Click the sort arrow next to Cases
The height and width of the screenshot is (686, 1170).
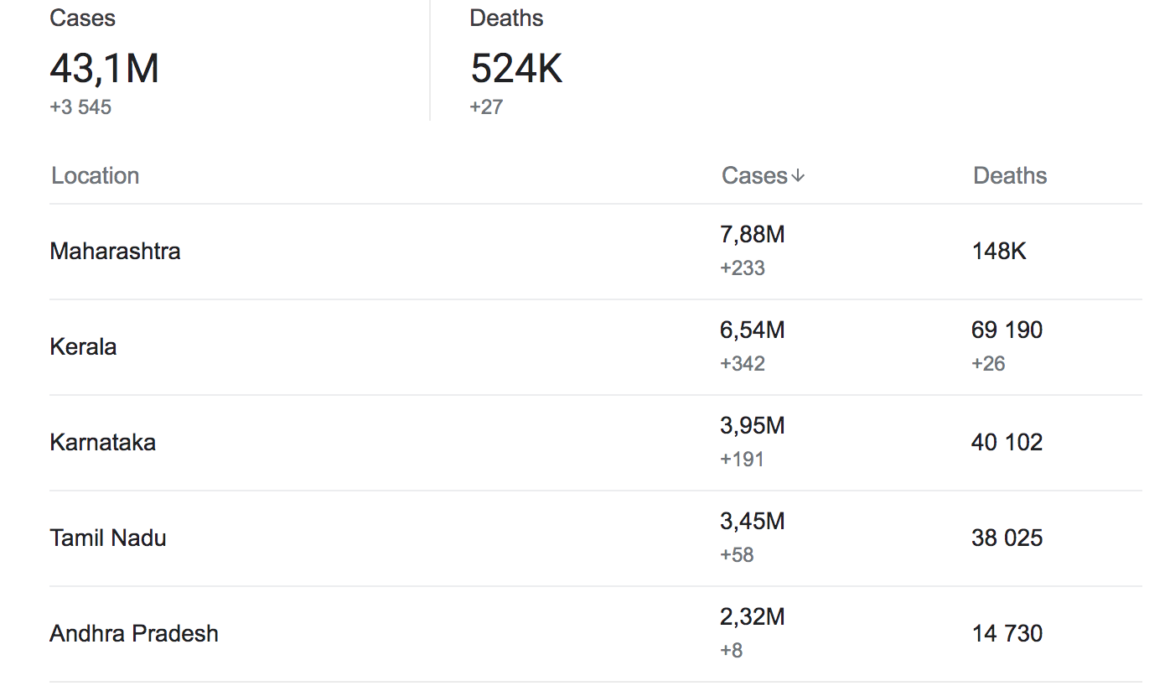[798, 177]
